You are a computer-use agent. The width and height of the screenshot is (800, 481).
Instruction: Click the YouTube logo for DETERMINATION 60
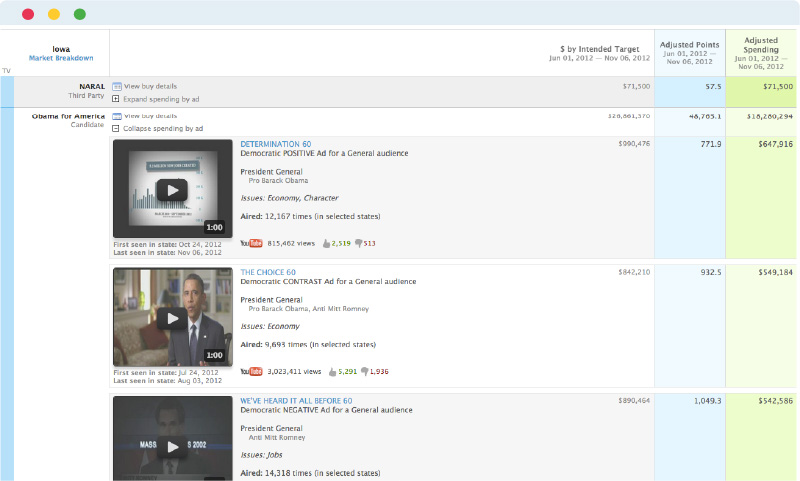[x=251, y=243]
